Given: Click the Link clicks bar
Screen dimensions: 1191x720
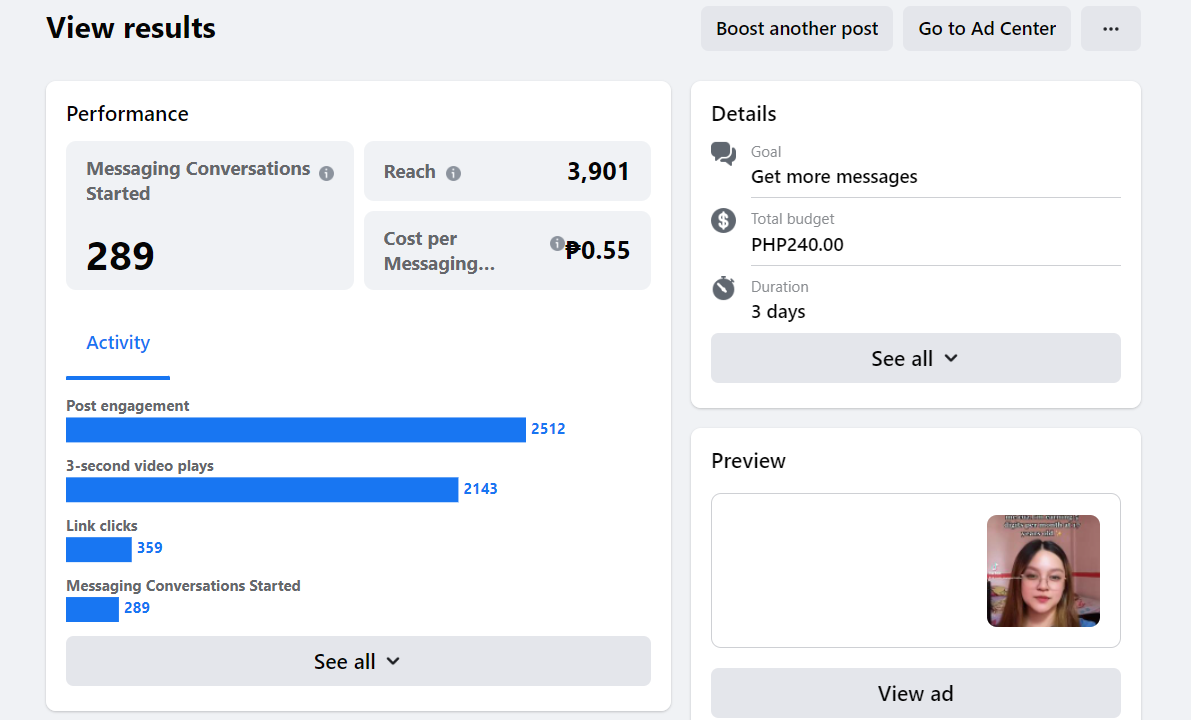Looking at the screenshot, I should click(x=98, y=550).
